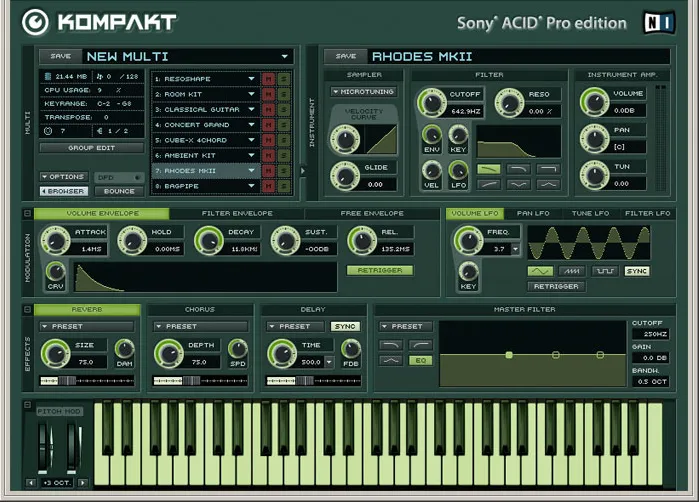Click the LFO FREQ. knob

(x=469, y=240)
